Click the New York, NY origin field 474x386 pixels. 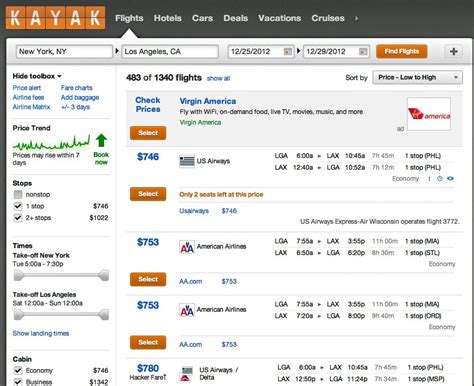pos(64,52)
